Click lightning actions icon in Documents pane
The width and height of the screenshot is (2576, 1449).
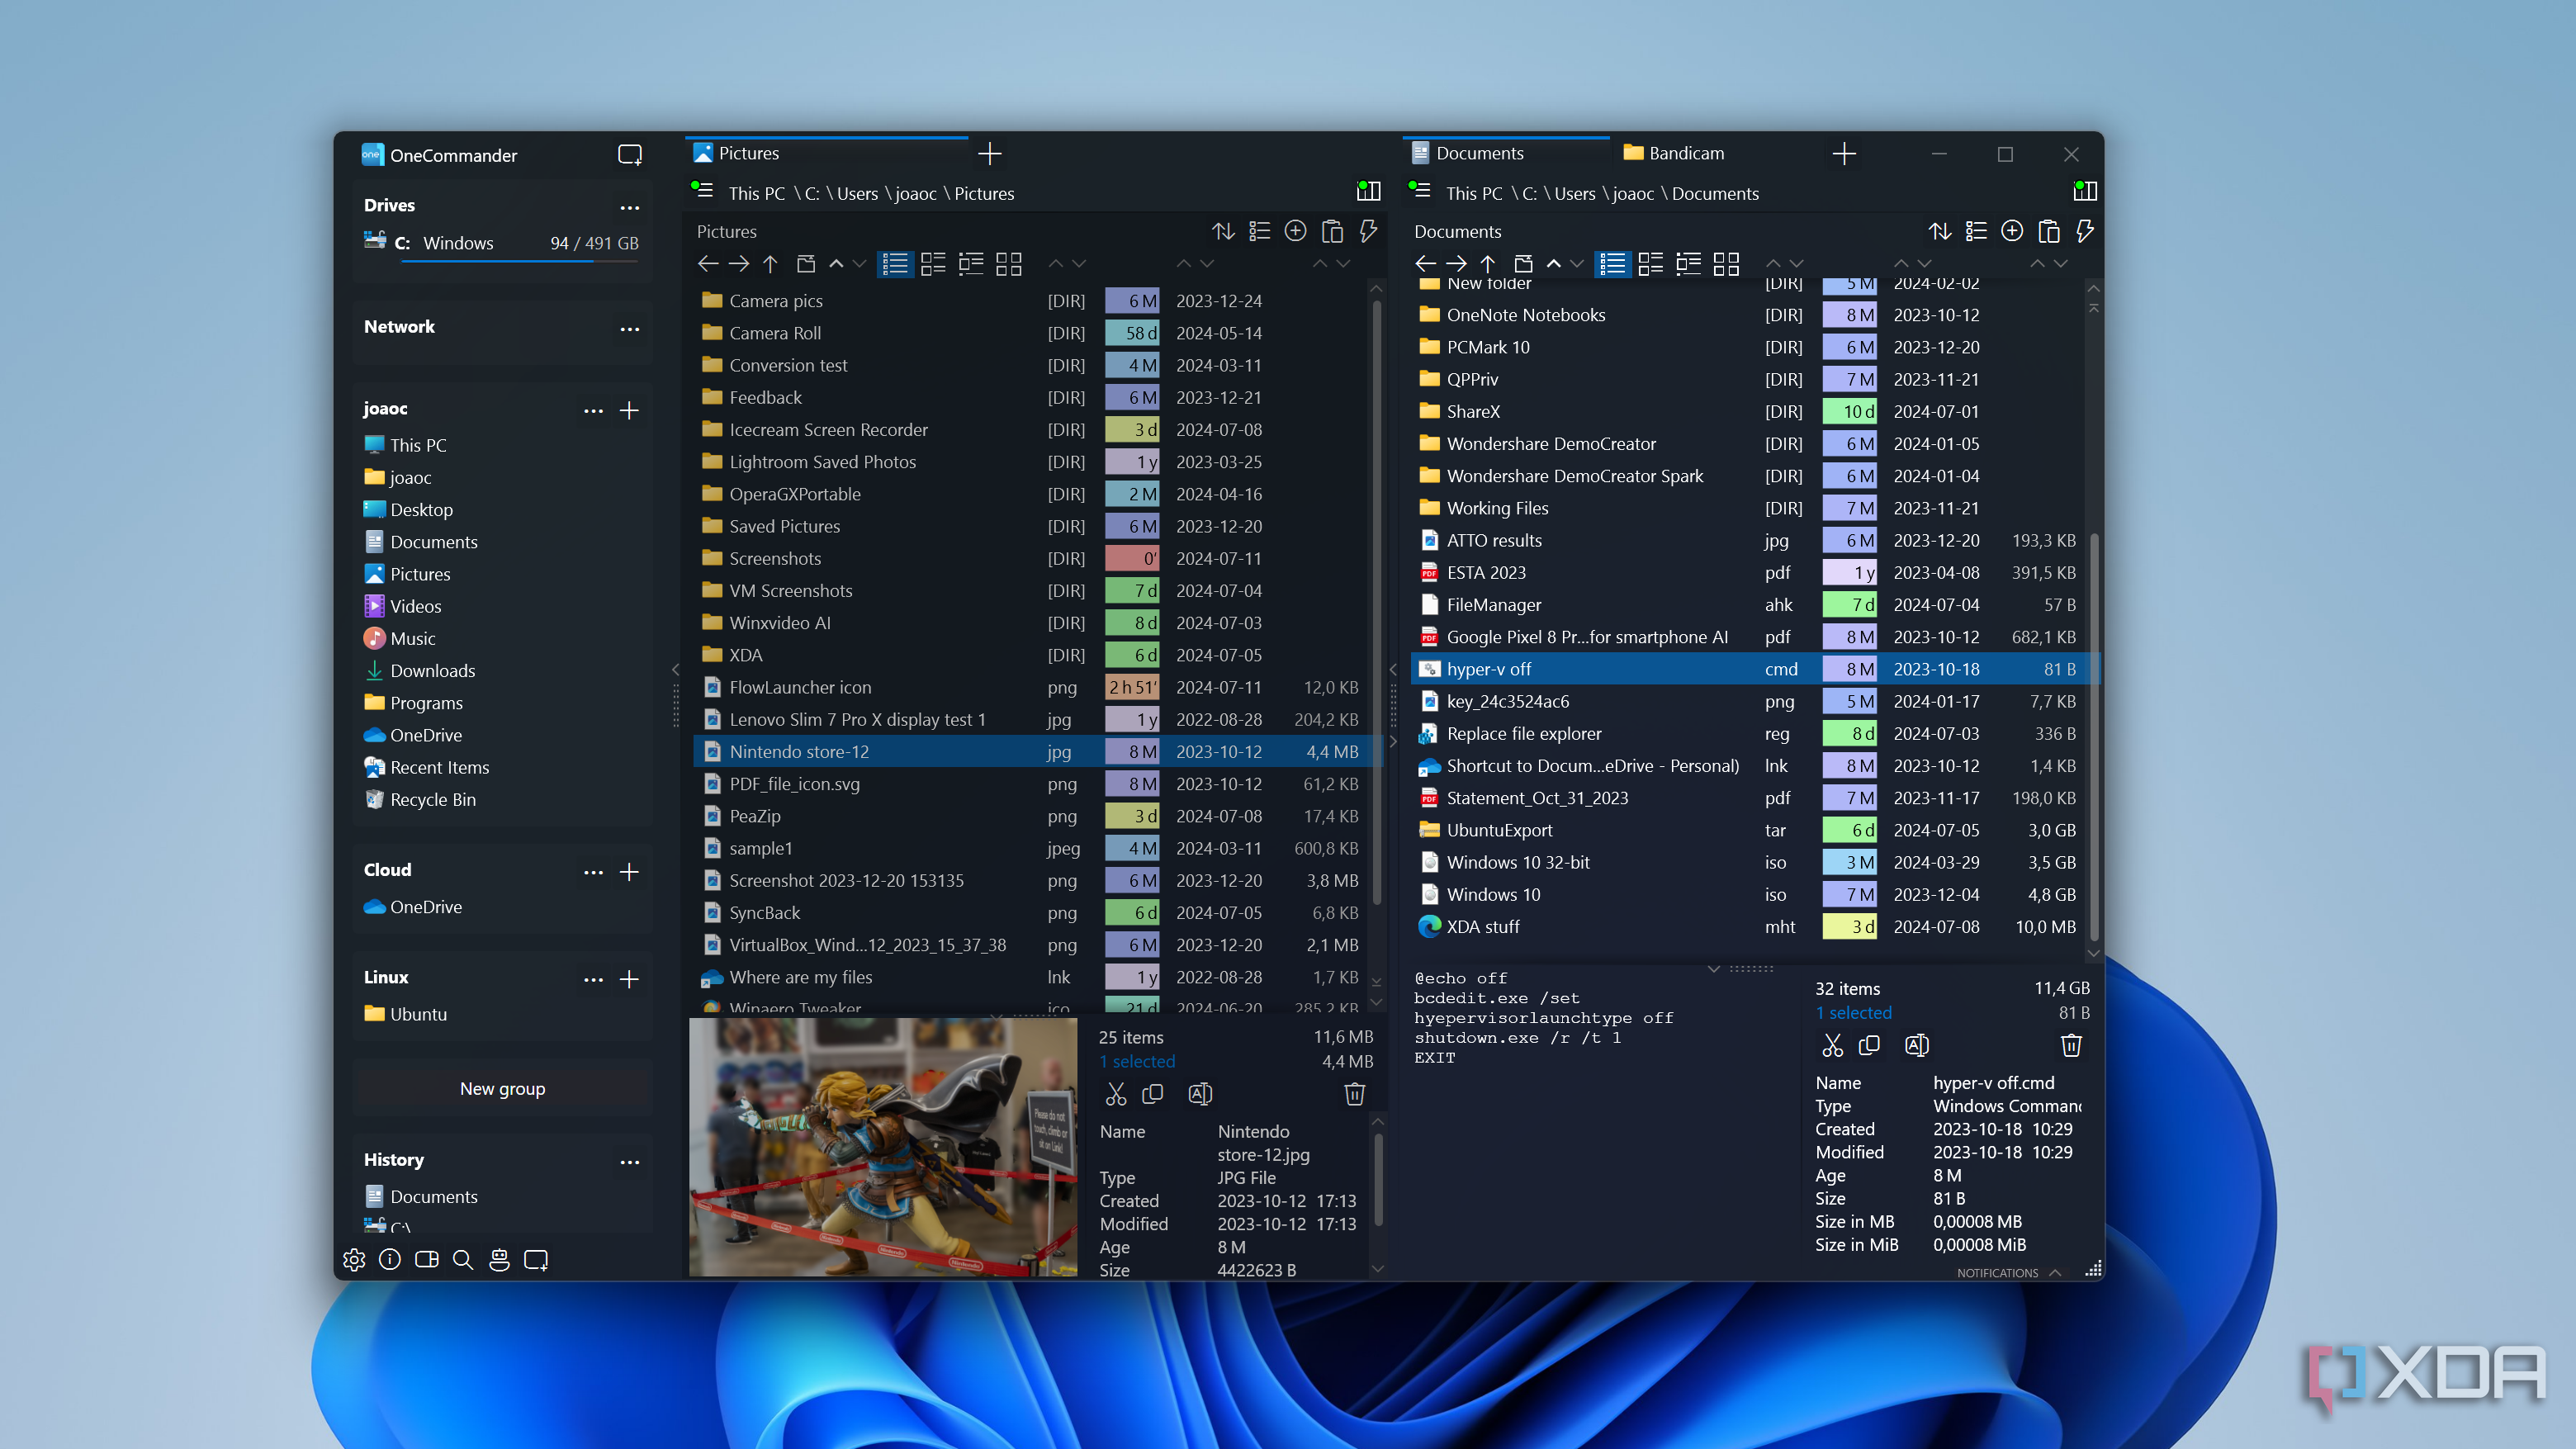click(x=2085, y=231)
